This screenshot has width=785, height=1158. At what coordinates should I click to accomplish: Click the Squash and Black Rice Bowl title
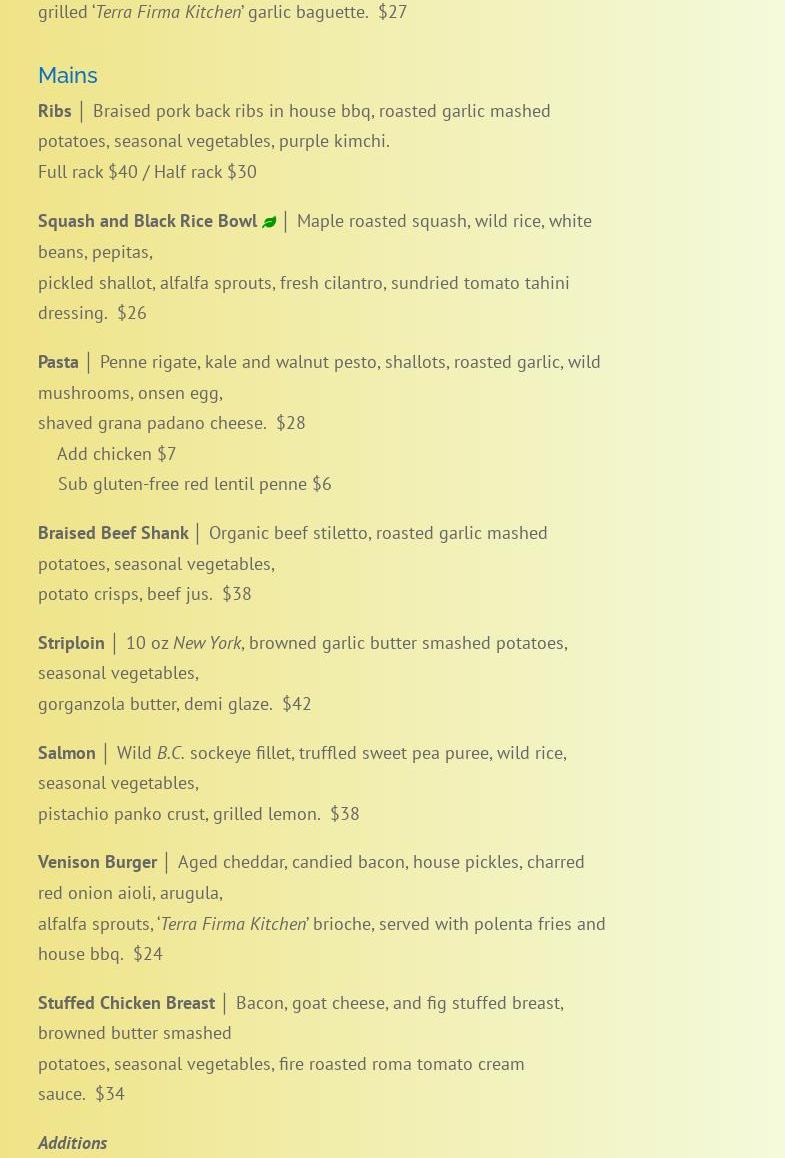click(147, 221)
